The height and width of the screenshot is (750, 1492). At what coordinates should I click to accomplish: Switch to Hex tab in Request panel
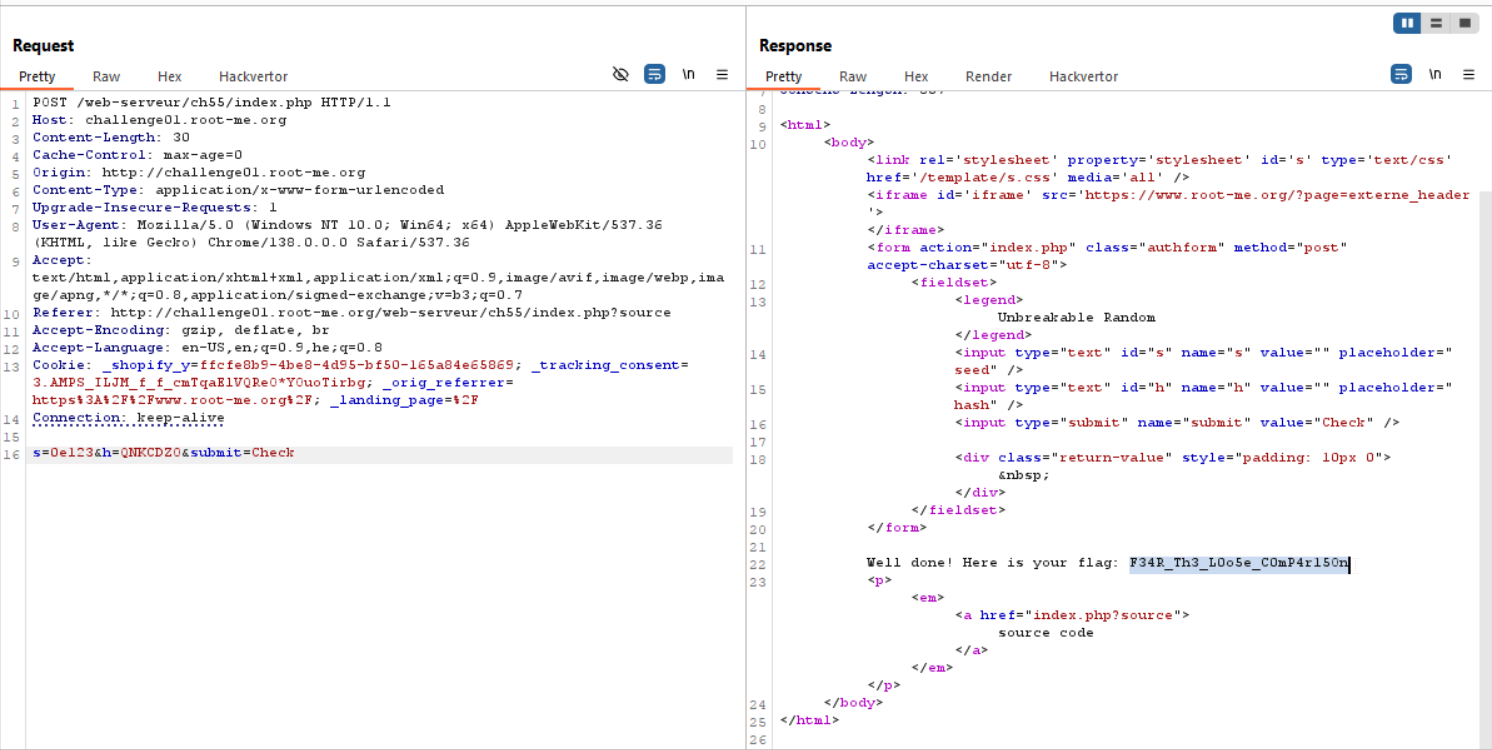169,76
